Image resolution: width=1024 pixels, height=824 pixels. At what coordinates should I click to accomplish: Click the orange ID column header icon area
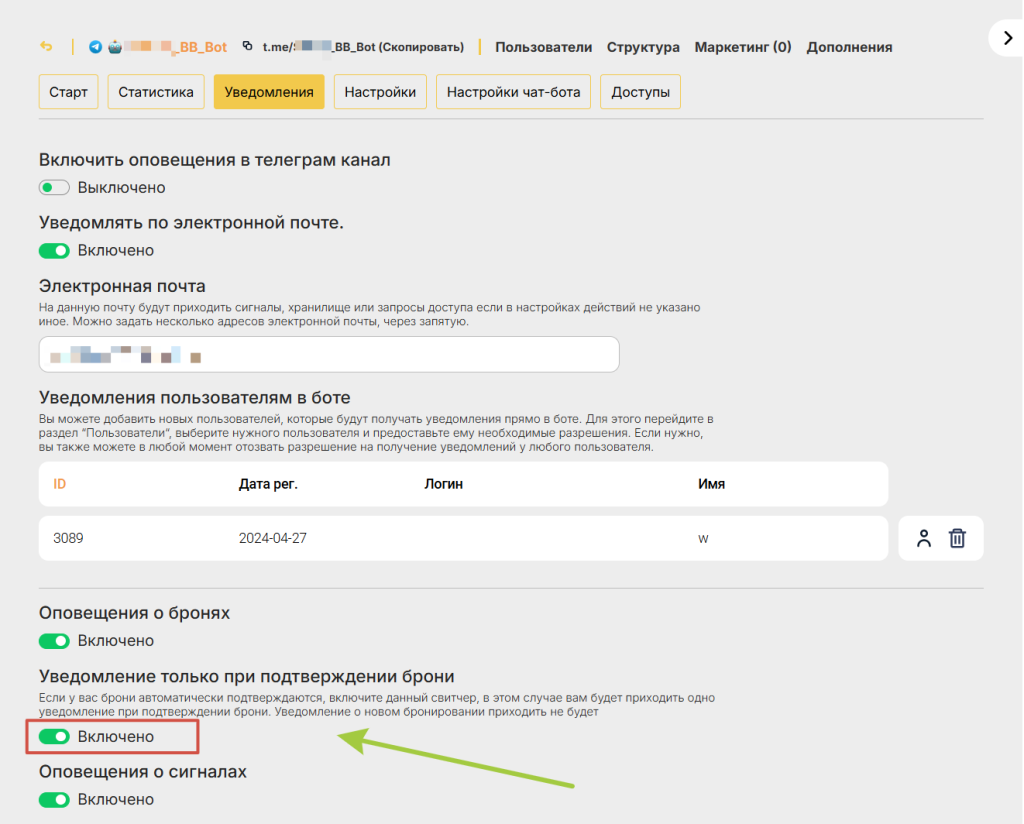(58, 483)
